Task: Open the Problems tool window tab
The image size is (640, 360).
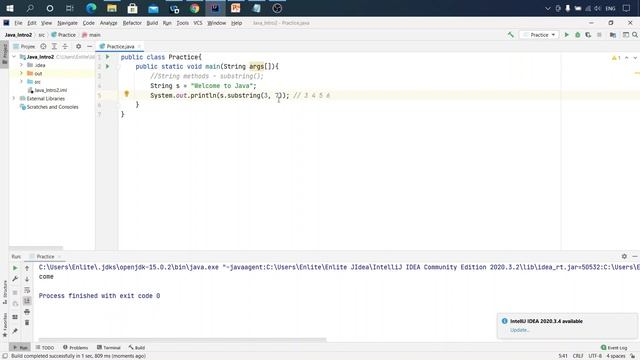Action: pos(76,348)
